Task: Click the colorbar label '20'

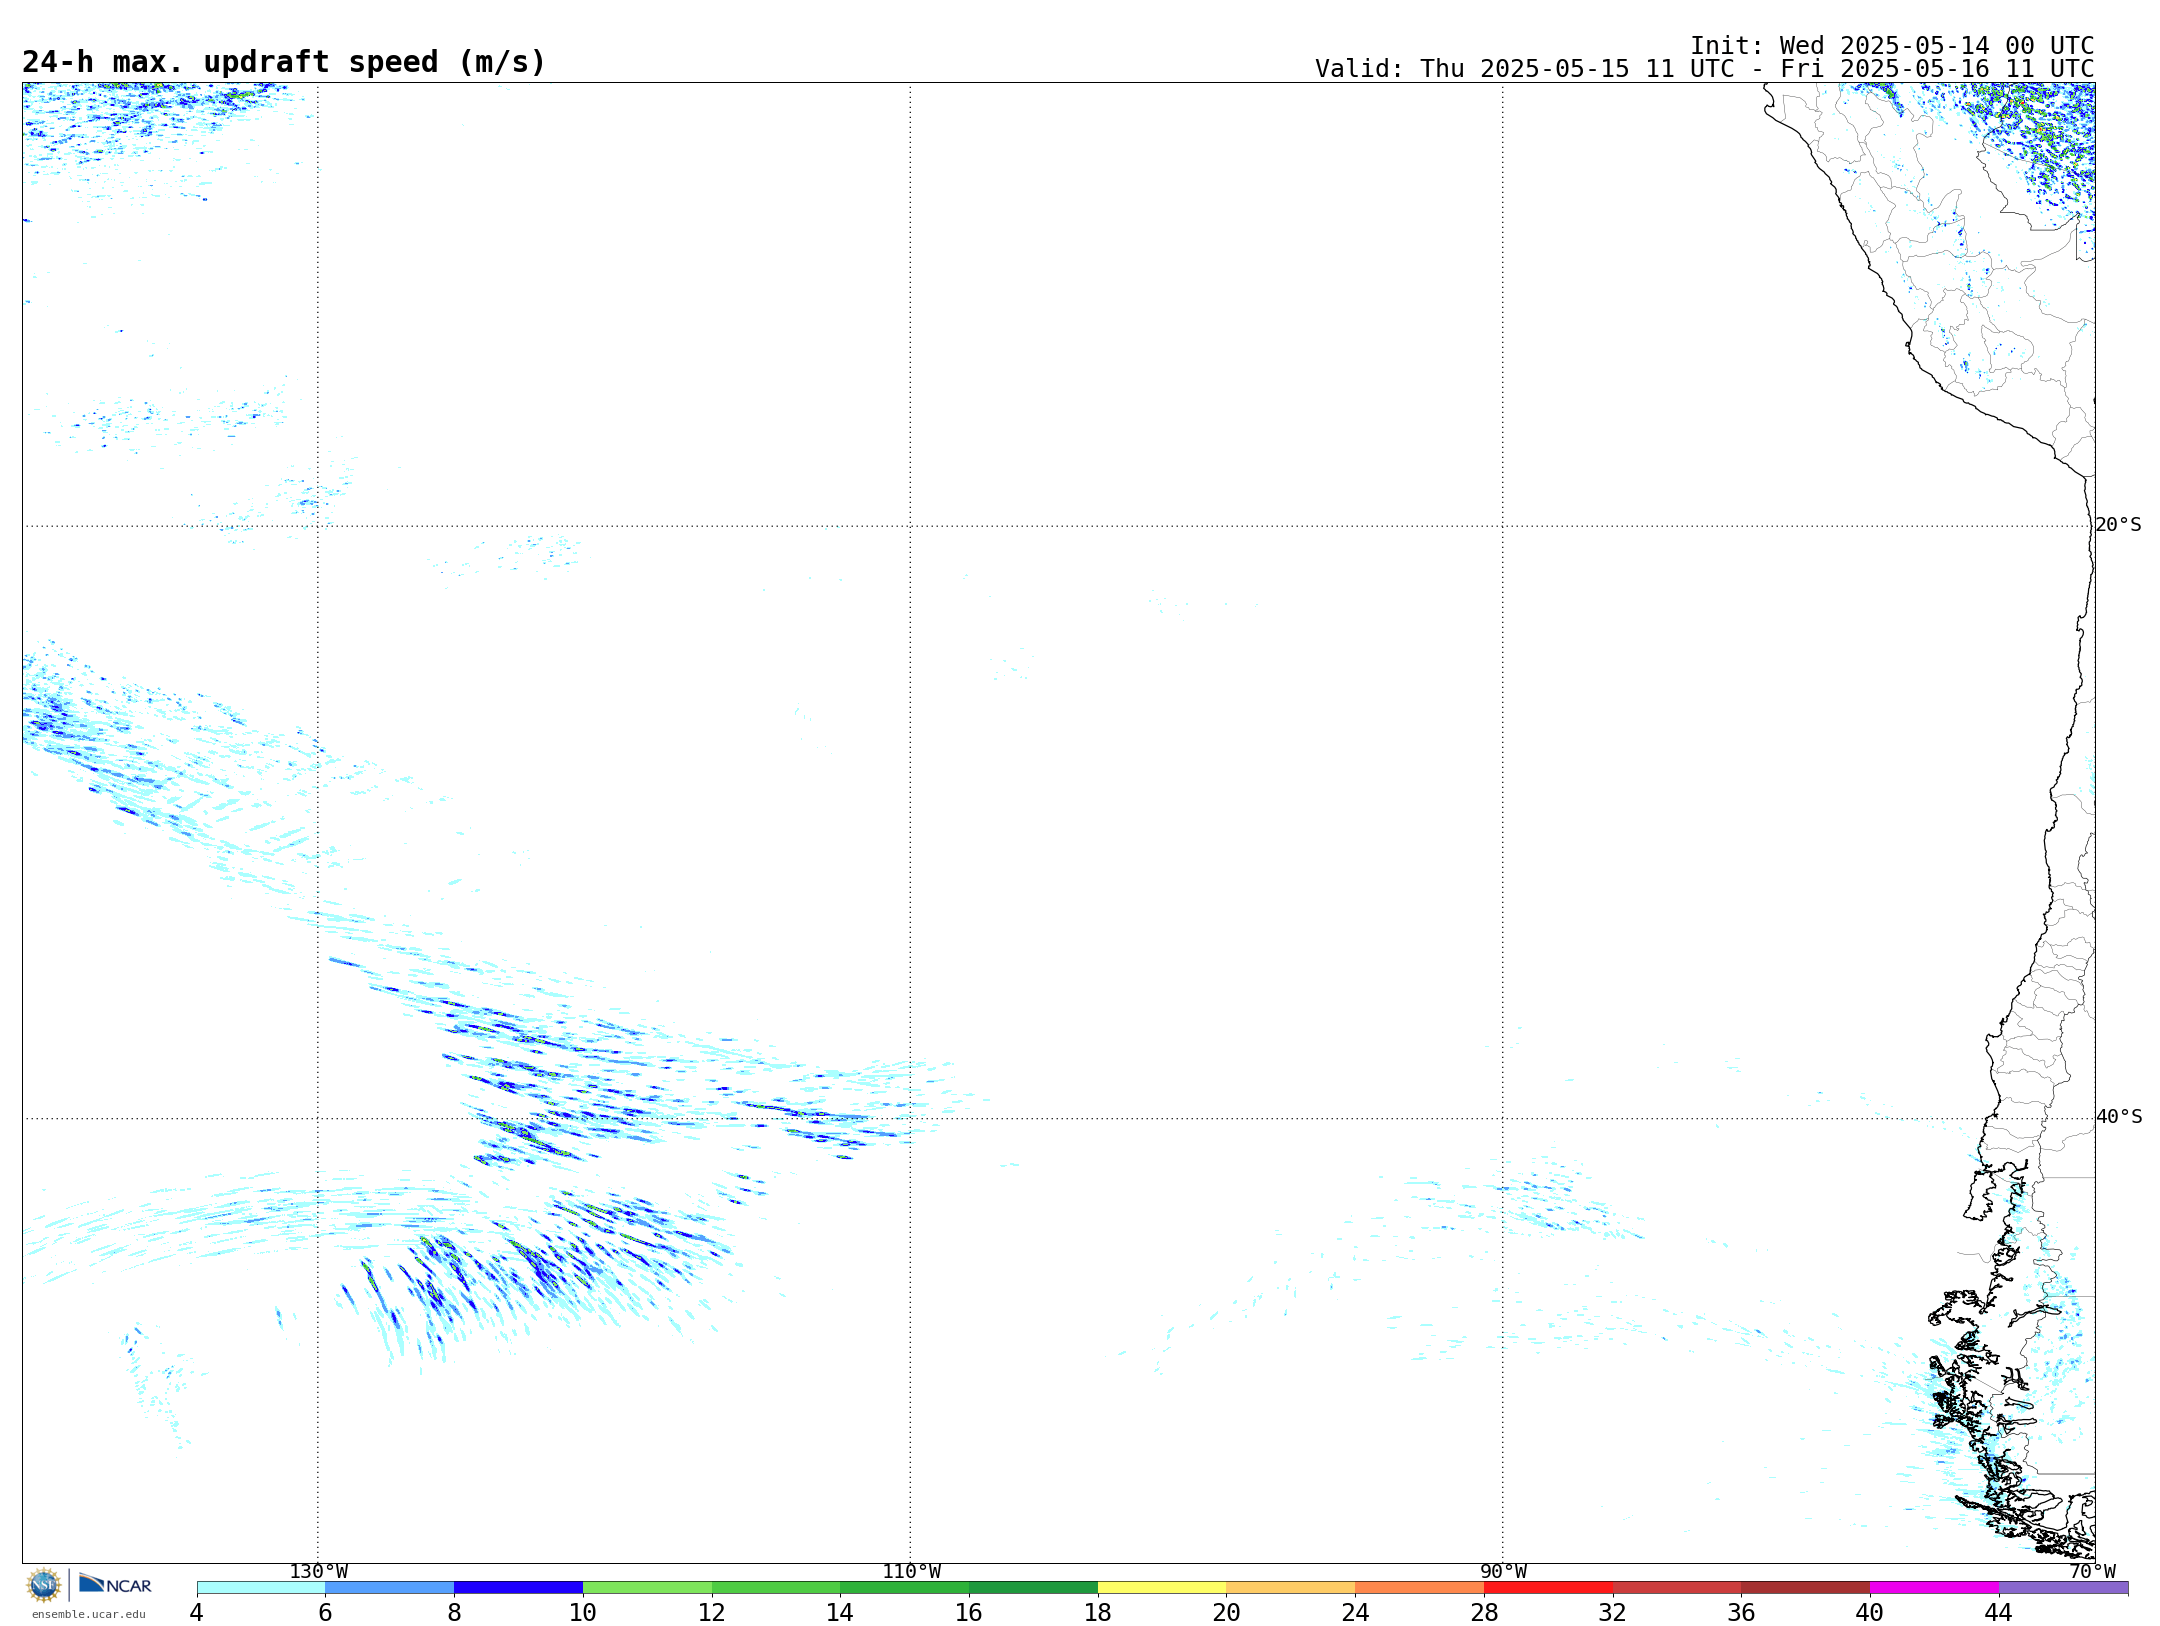Action: pyautogui.click(x=1227, y=1612)
